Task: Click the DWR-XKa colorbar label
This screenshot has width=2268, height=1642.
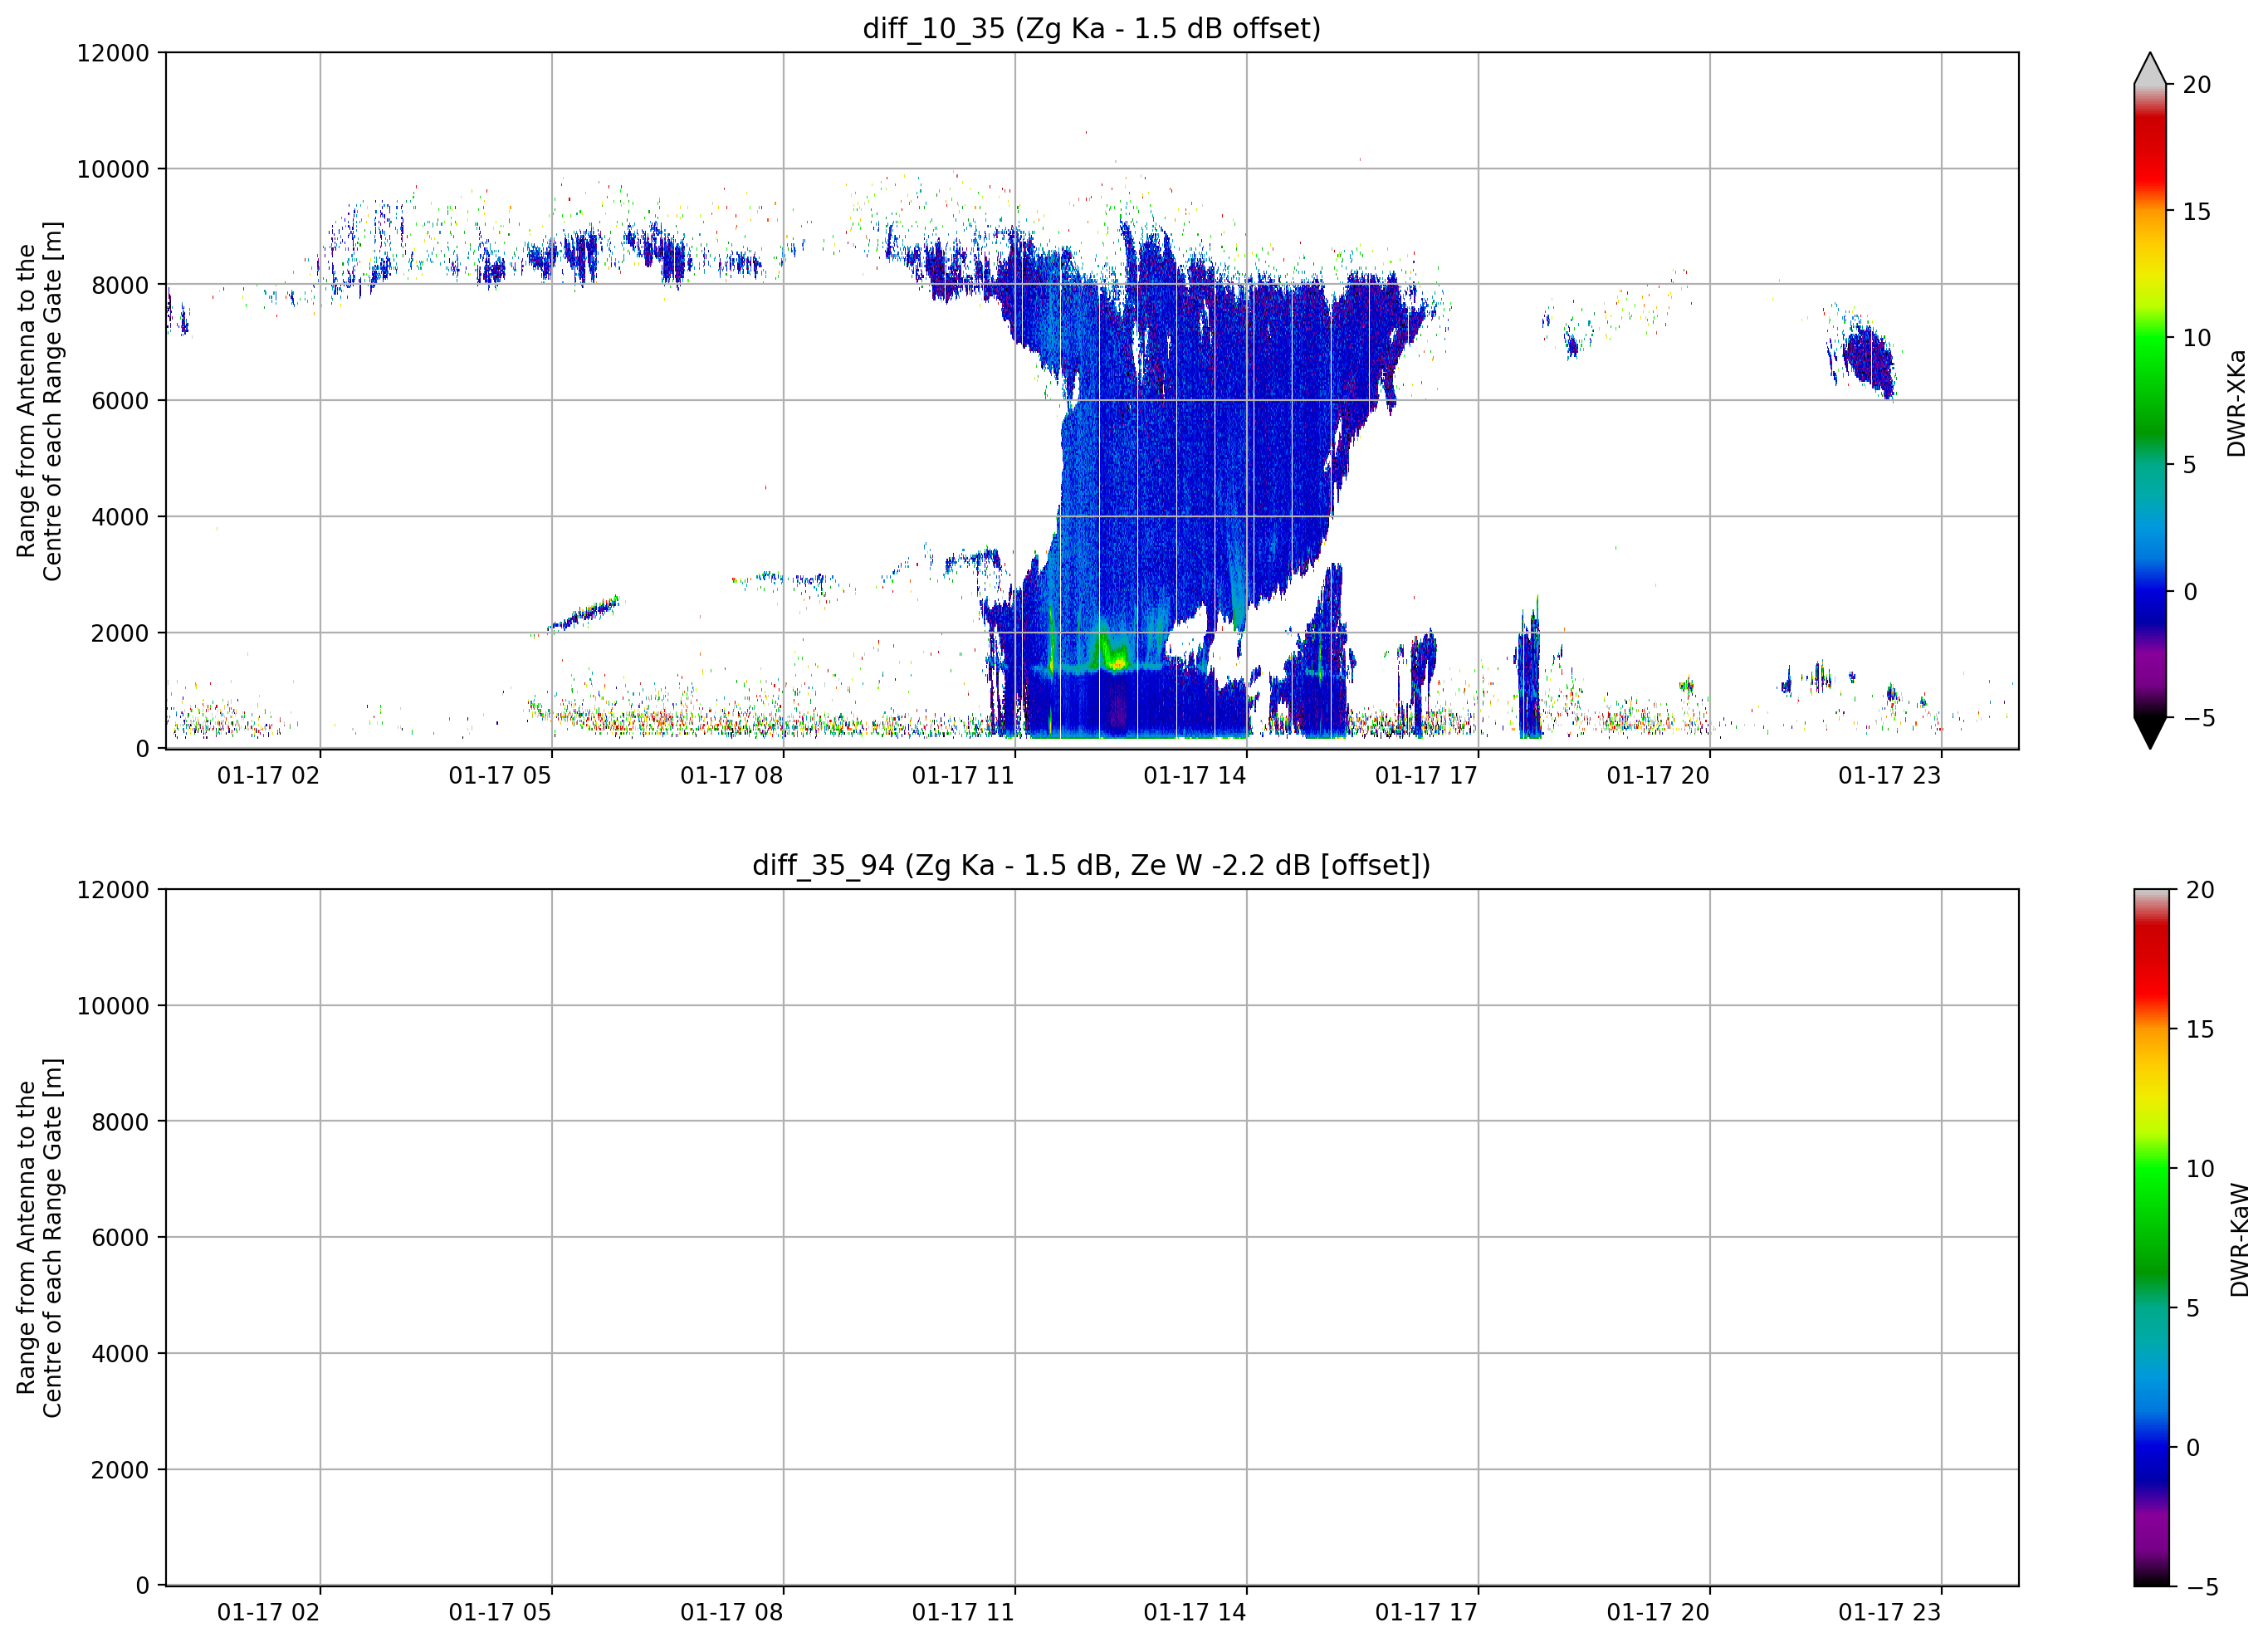Action: click(2237, 403)
